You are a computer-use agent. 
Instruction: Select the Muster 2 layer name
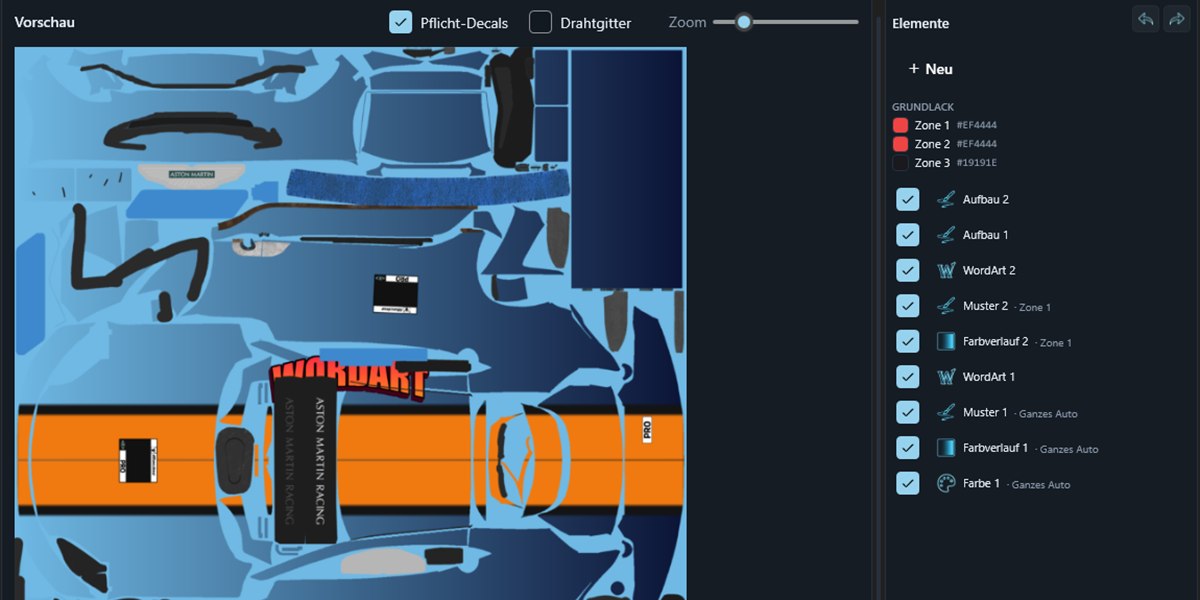pos(986,306)
